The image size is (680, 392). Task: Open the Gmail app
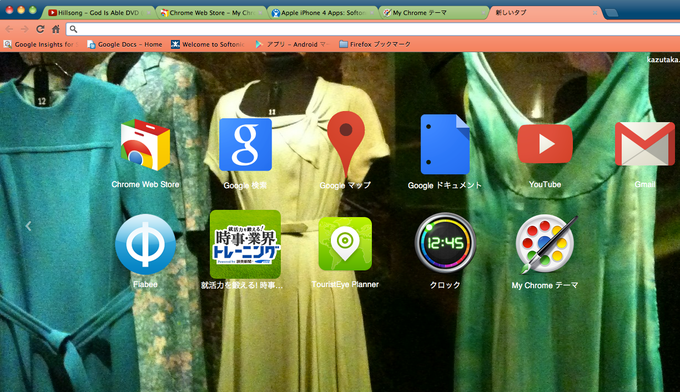(645, 144)
